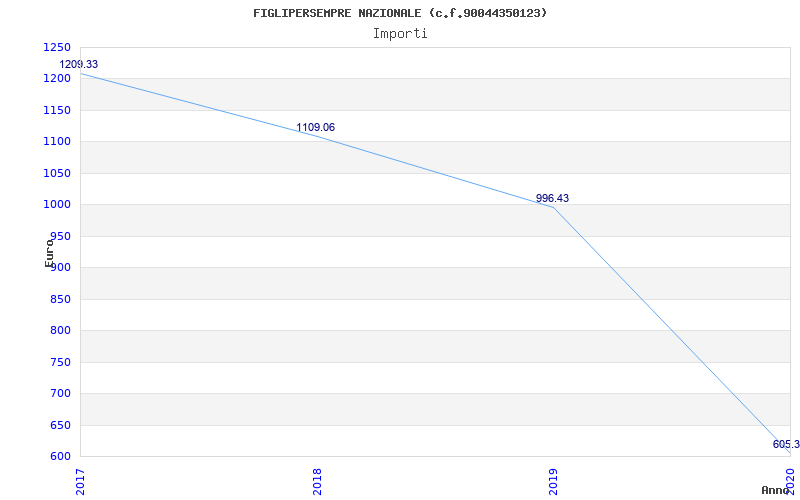Click the 2018 x-axis label

[317, 482]
